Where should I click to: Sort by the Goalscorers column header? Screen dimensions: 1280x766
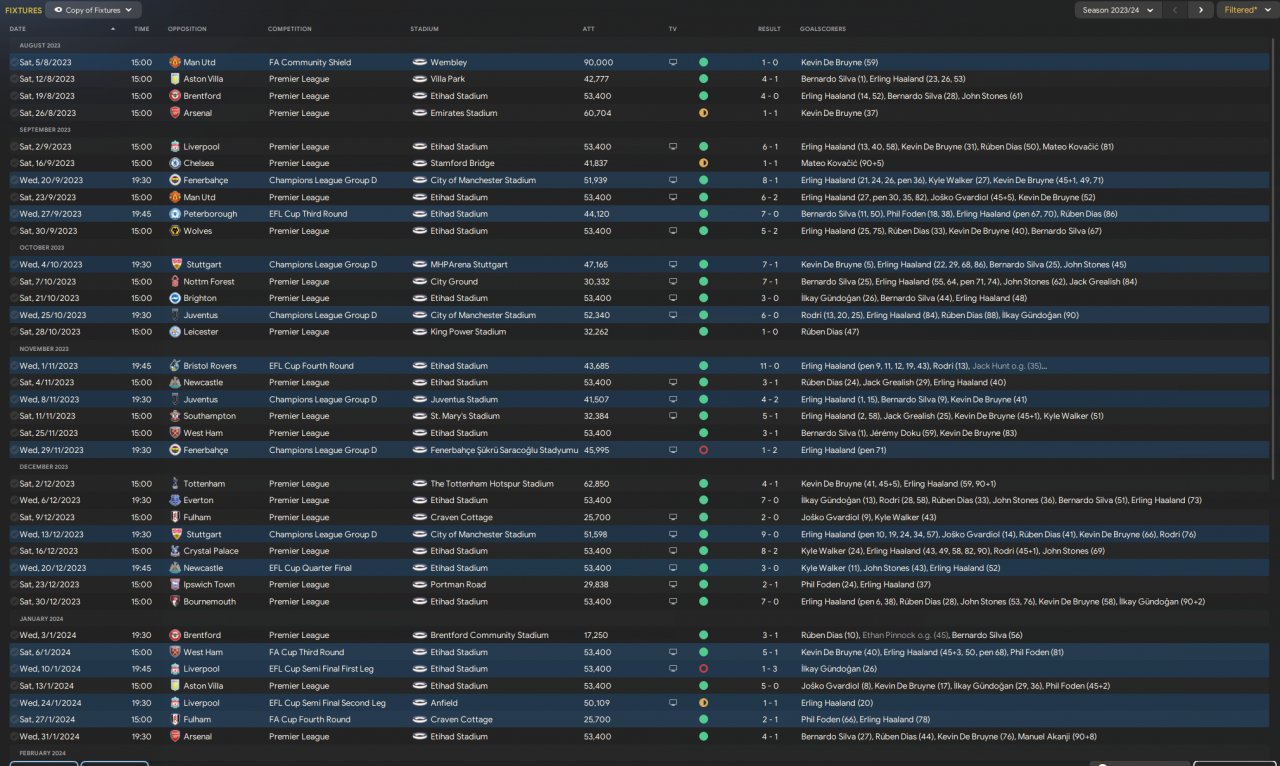824,29
